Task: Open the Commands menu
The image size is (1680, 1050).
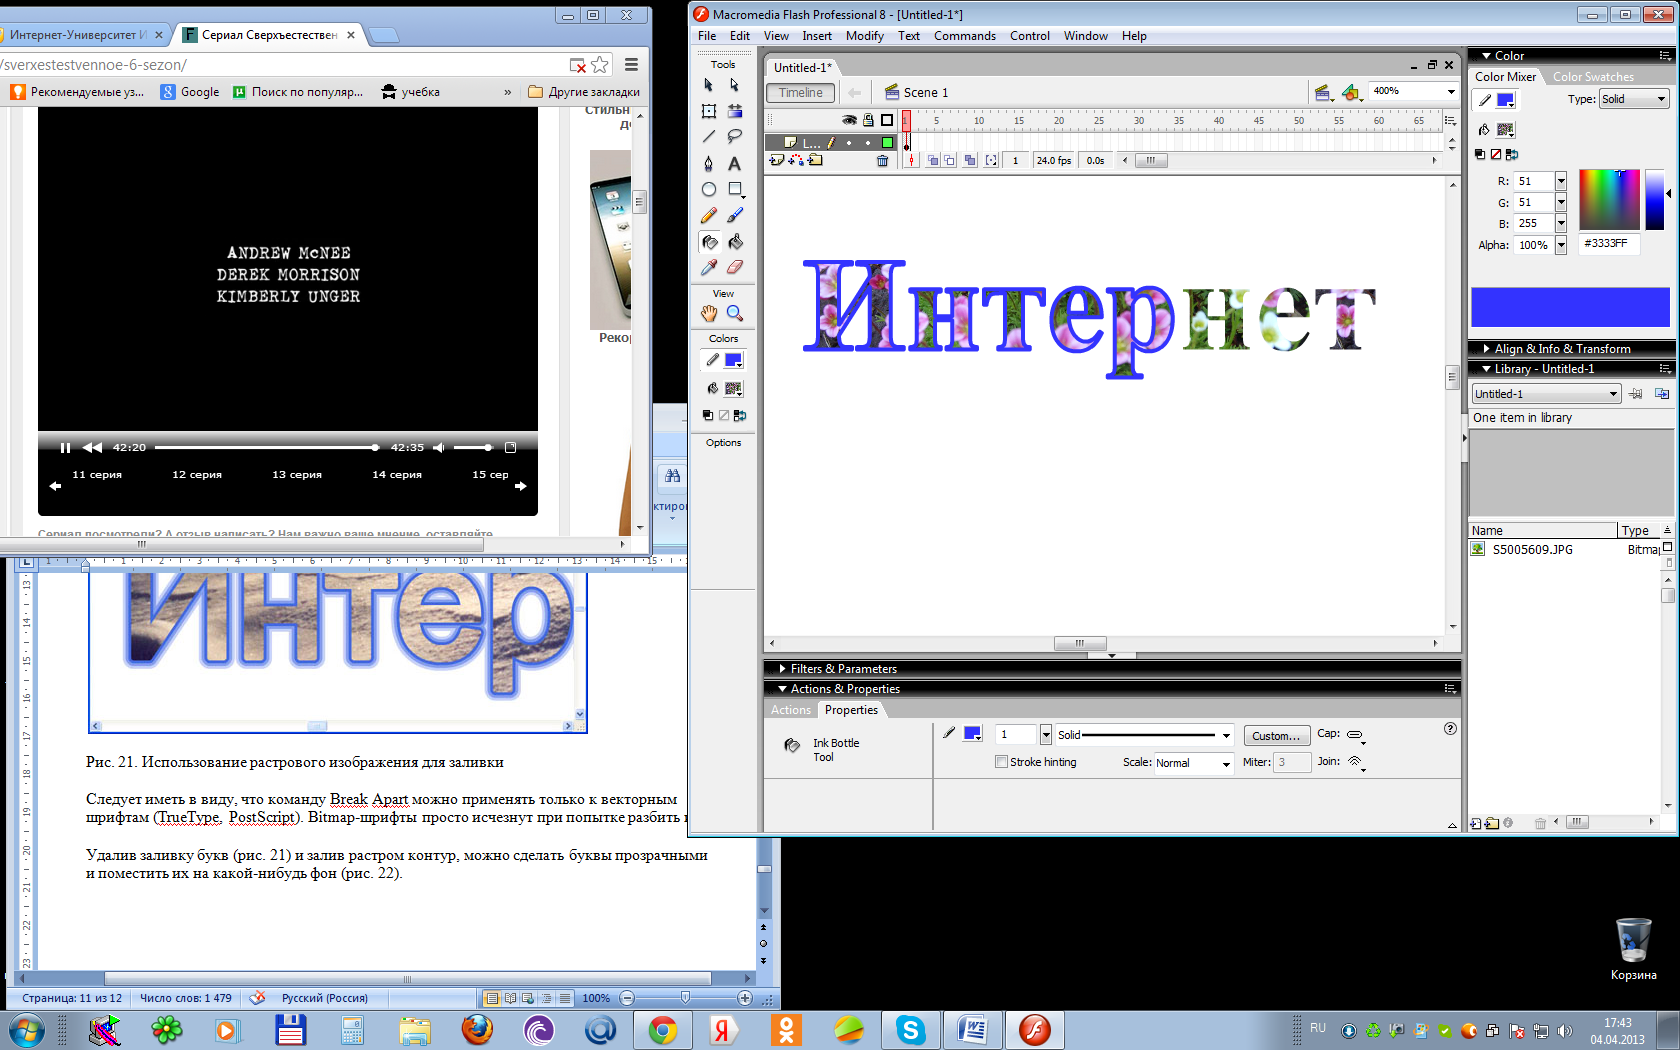Action: coord(964,36)
